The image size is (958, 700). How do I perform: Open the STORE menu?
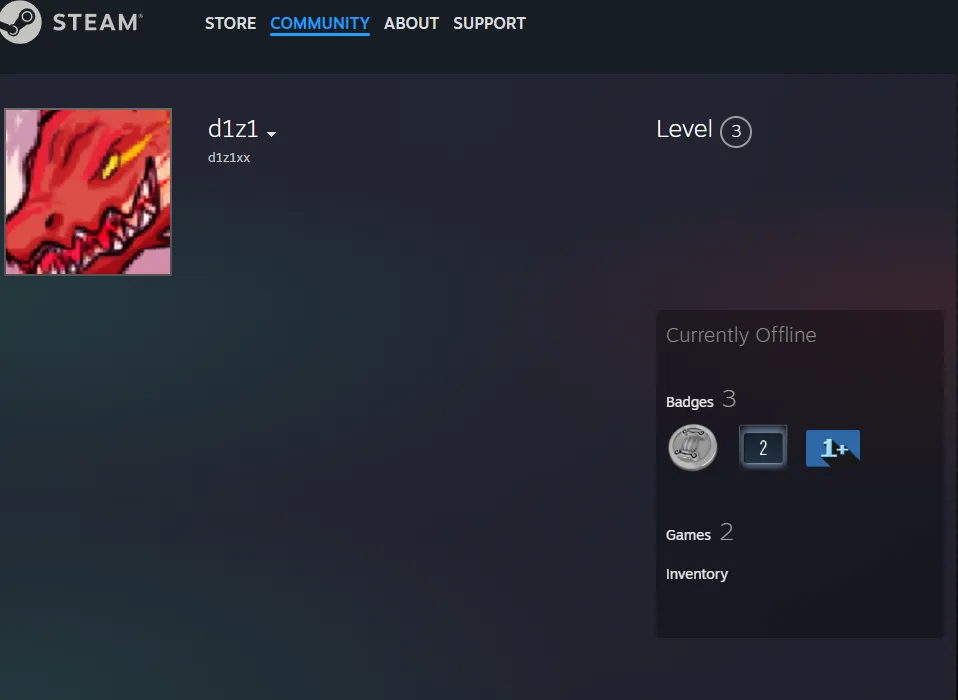[x=230, y=23]
